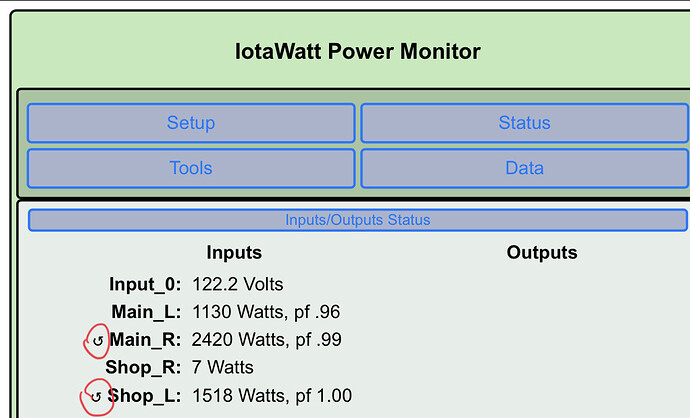Click the 122.2 Volts reading

pos(238,284)
